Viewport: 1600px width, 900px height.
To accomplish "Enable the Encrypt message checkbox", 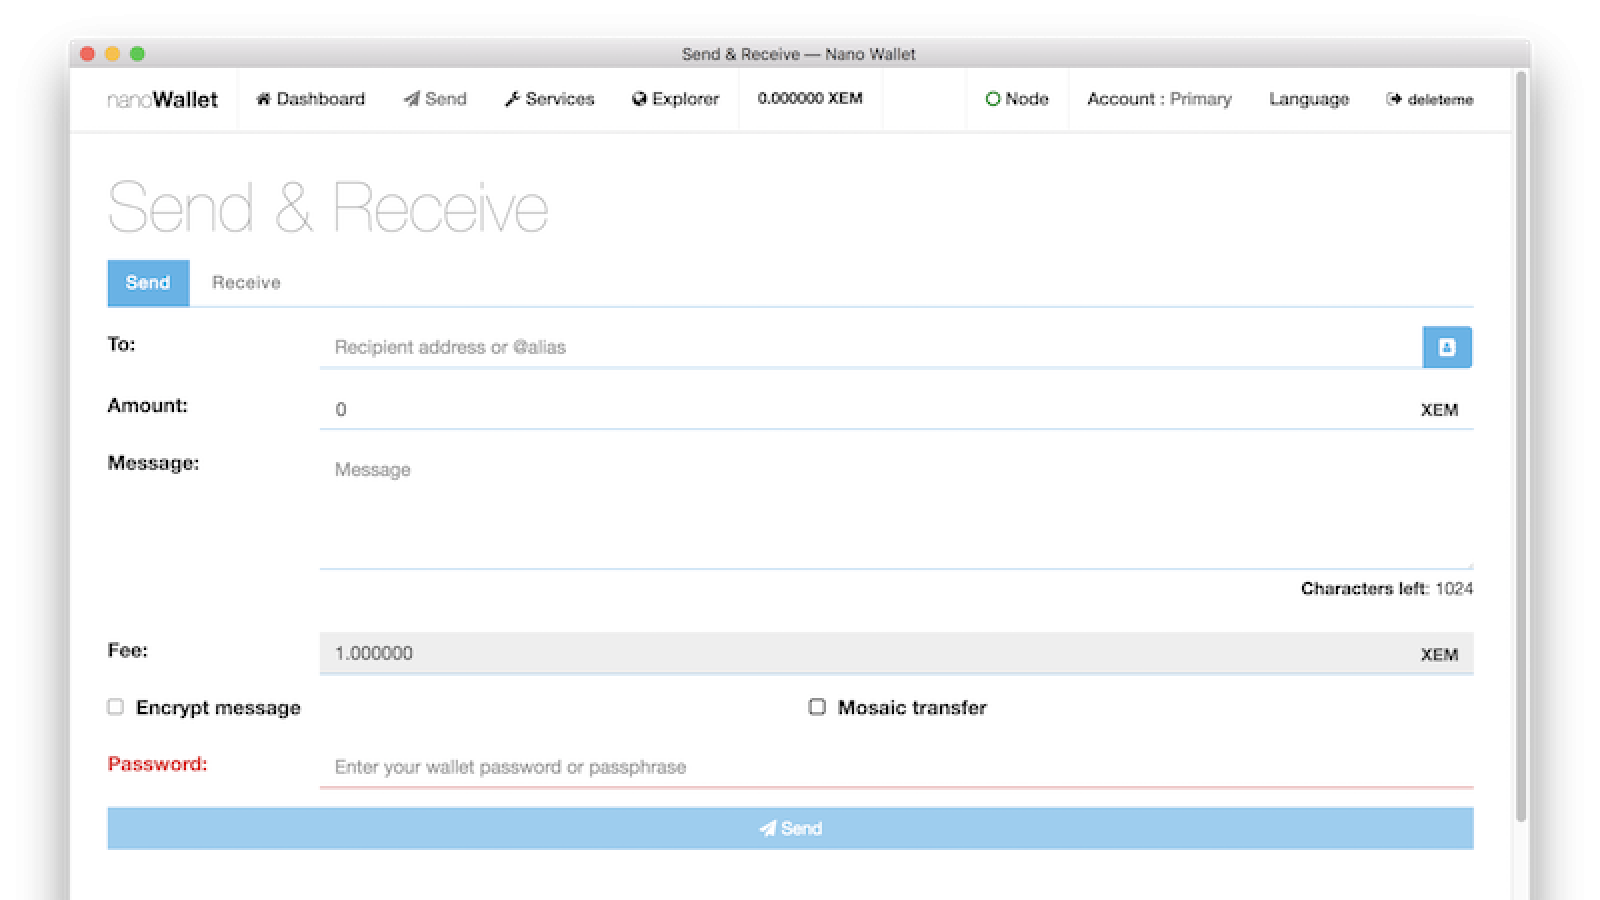I will click(115, 707).
